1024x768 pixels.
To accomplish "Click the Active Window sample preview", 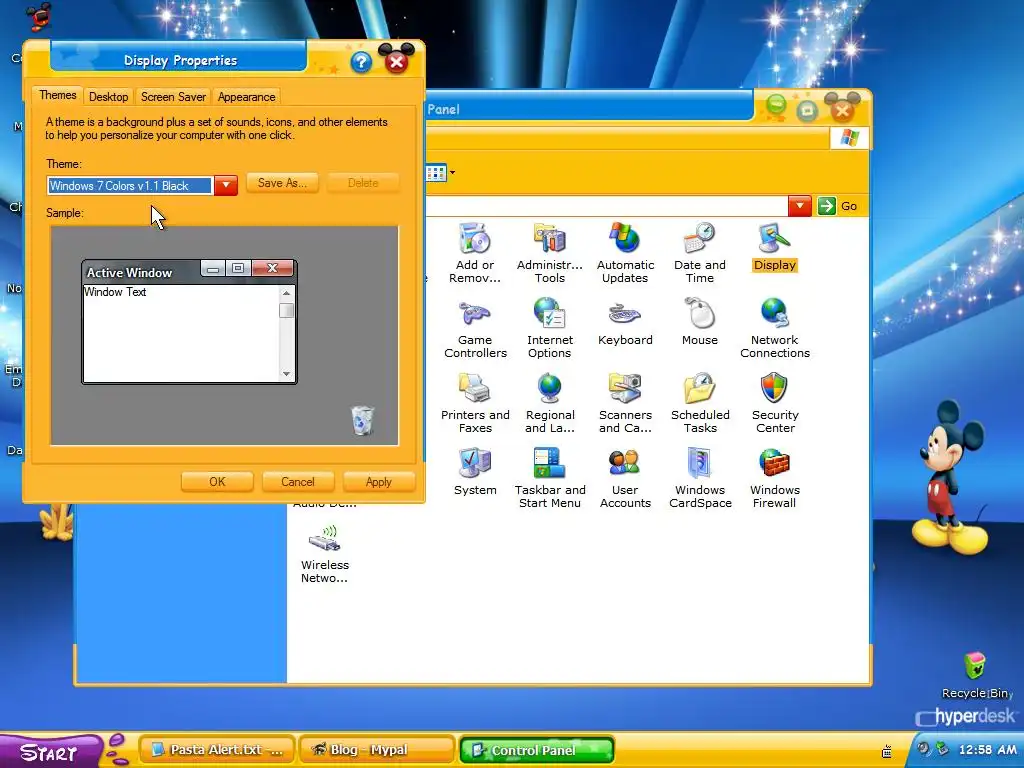I will 189,322.
